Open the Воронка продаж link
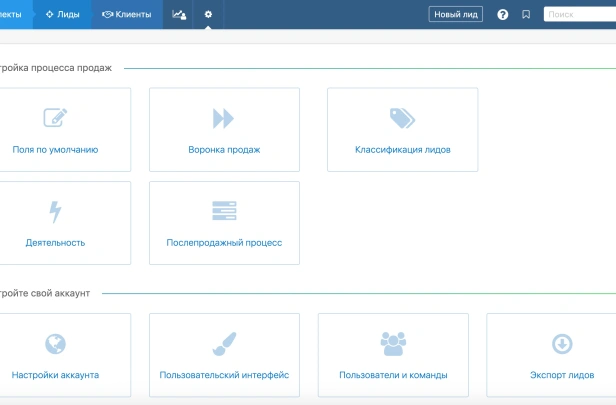This screenshot has height=405, width=616. [x=224, y=150]
